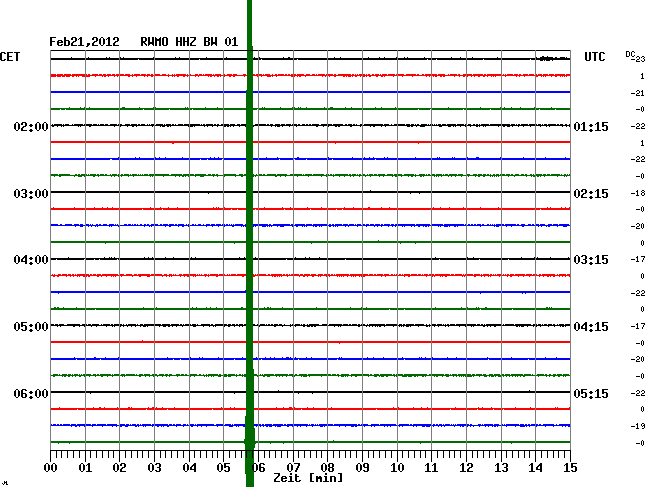Click the 05:15 UTC time label
Screen dimensions: 650x494
click(591, 393)
